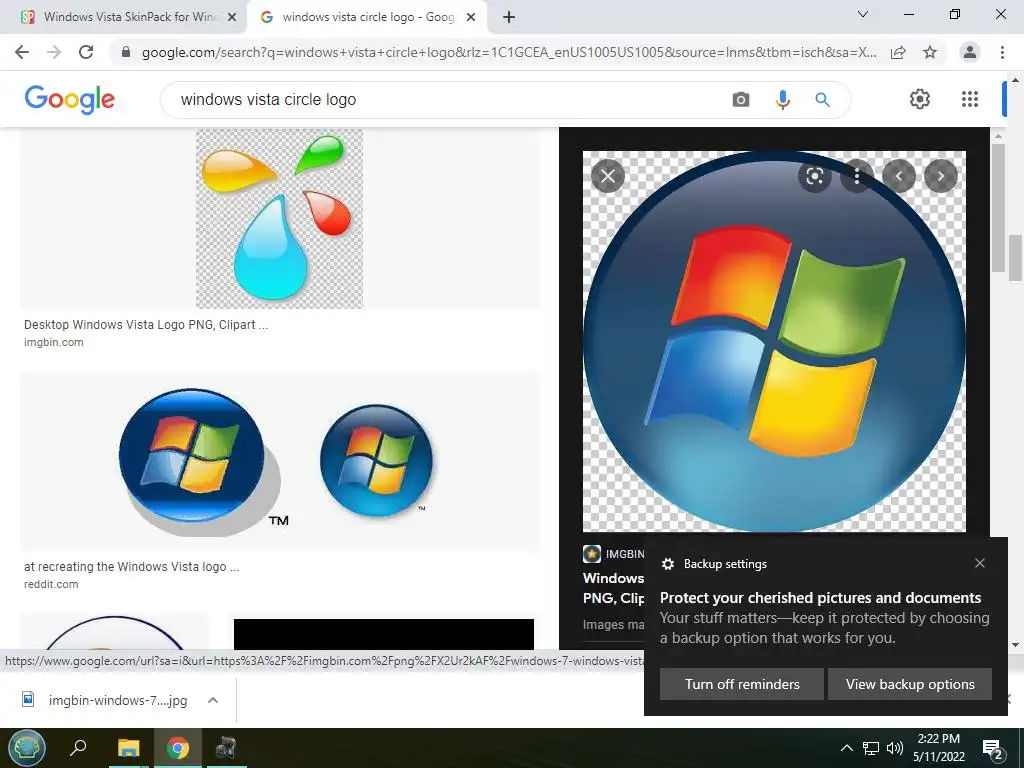The height and width of the screenshot is (768, 1024).
Task: Open the black image thumbnail
Action: click(384, 634)
